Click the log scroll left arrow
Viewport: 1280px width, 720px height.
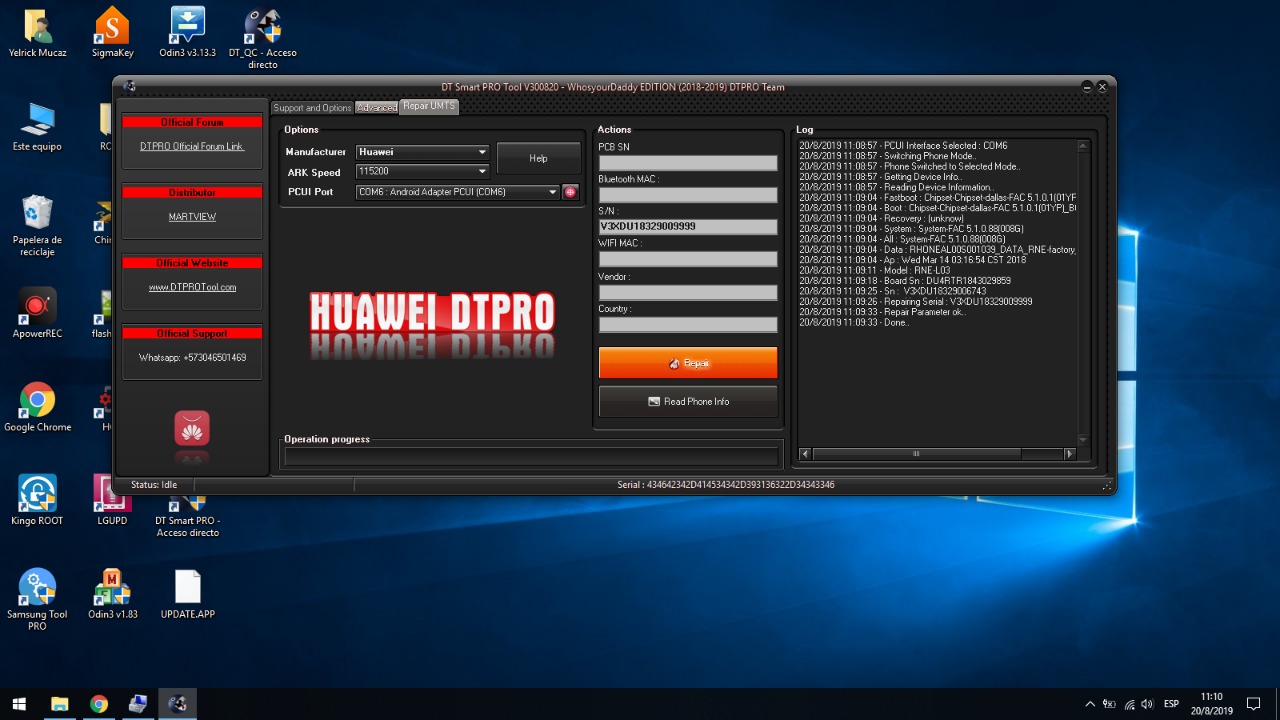point(806,454)
